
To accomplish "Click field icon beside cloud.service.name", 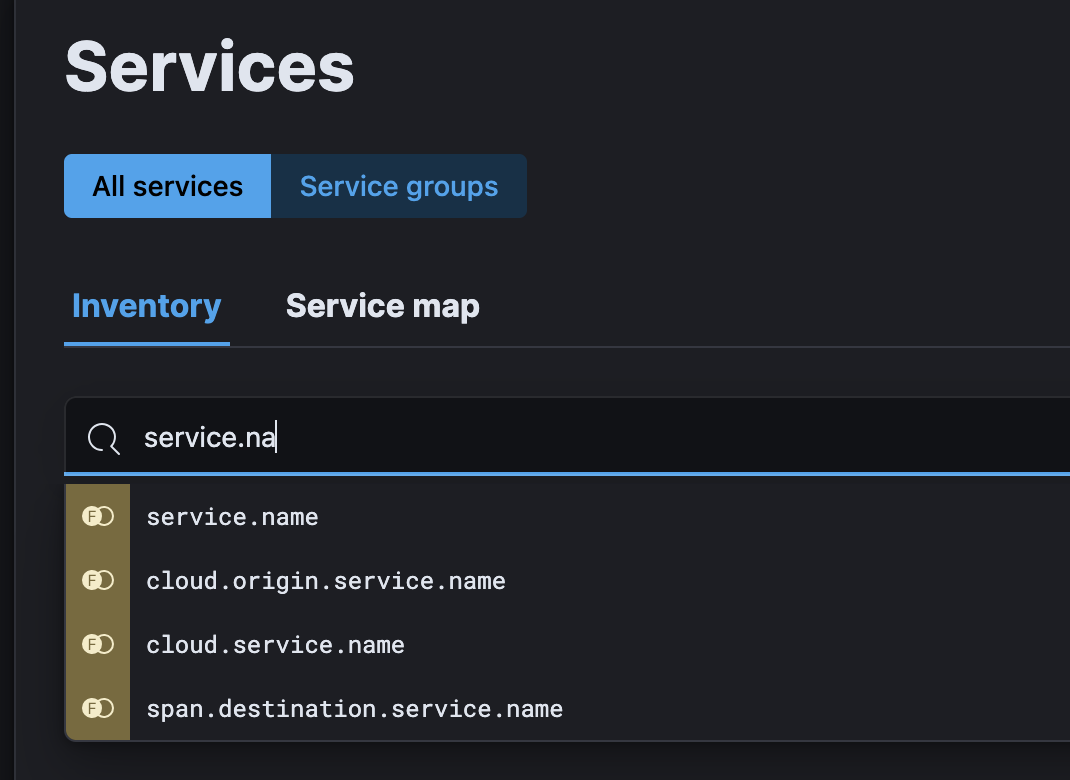I will (x=98, y=644).
